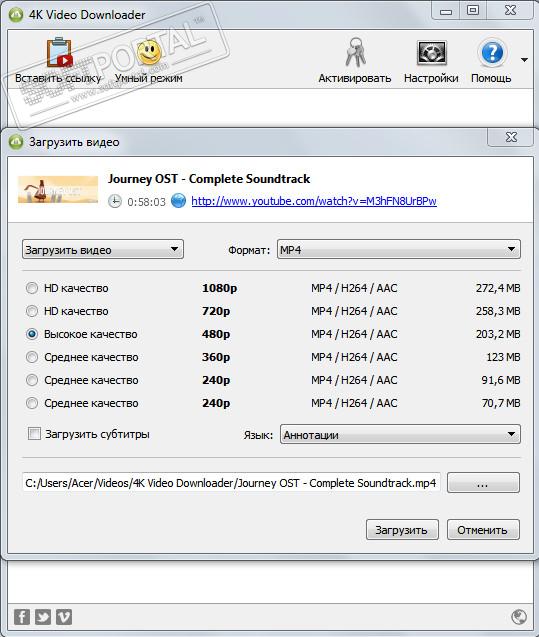The width and height of the screenshot is (539, 637).
Task: Select HD качество 720p radio button
Action: coord(32,311)
